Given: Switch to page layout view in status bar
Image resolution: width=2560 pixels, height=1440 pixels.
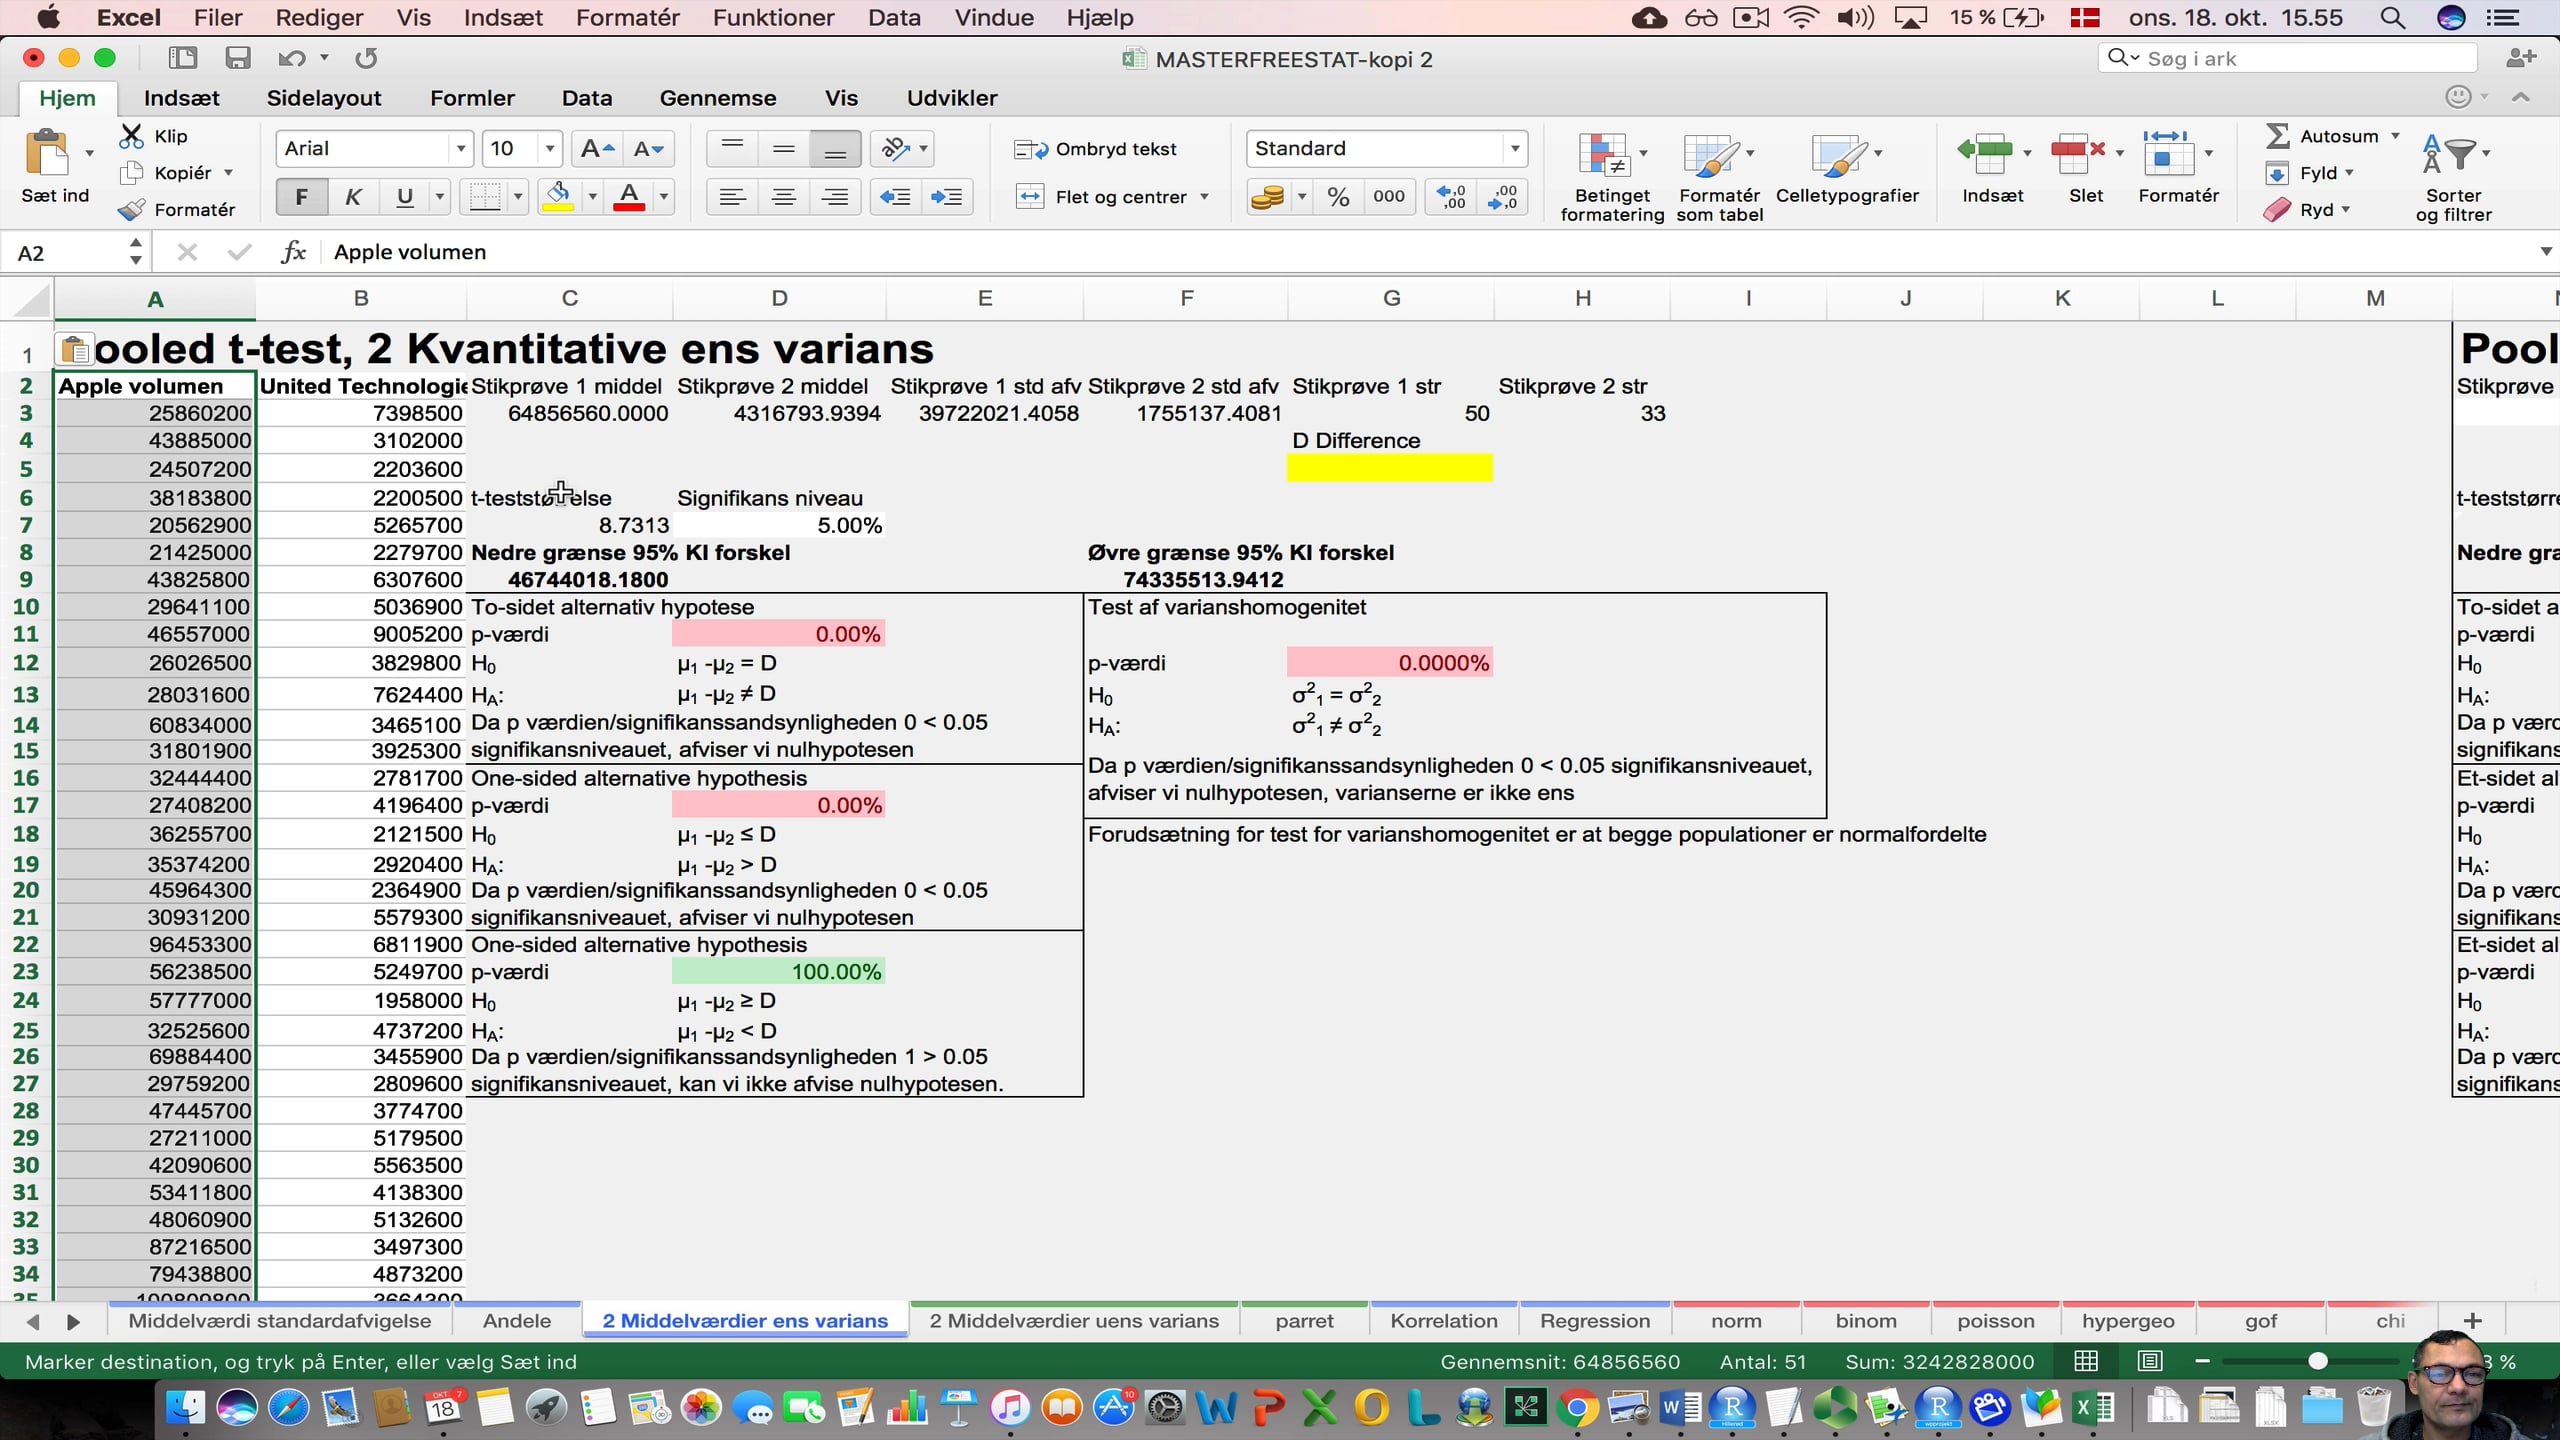Looking at the screenshot, I should pyautogui.click(x=2150, y=1361).
